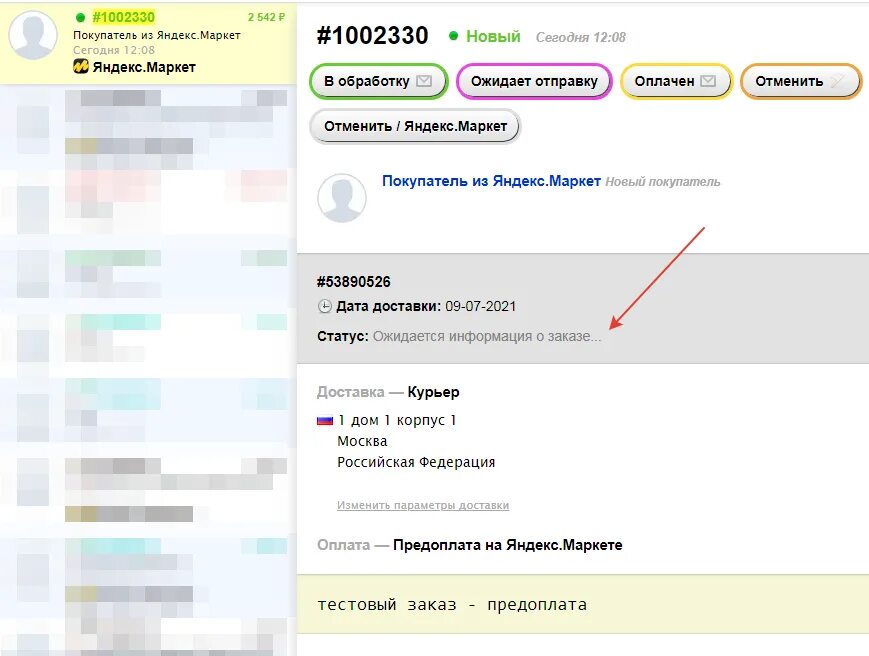This screenshot has width=869, height=656.
Task: Click the buyer avatar in the order details
Action: 341,198
